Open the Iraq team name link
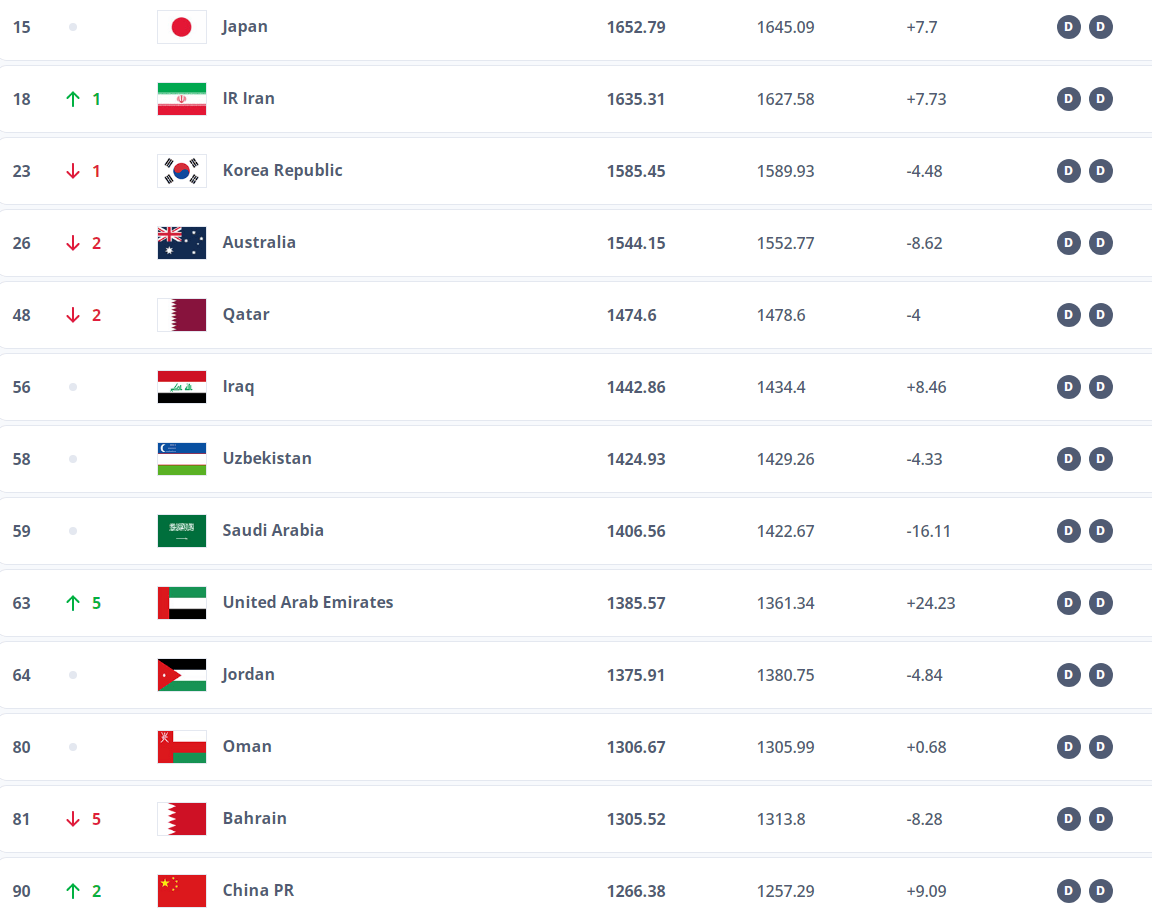1152x921 pixels. point(238,386)
